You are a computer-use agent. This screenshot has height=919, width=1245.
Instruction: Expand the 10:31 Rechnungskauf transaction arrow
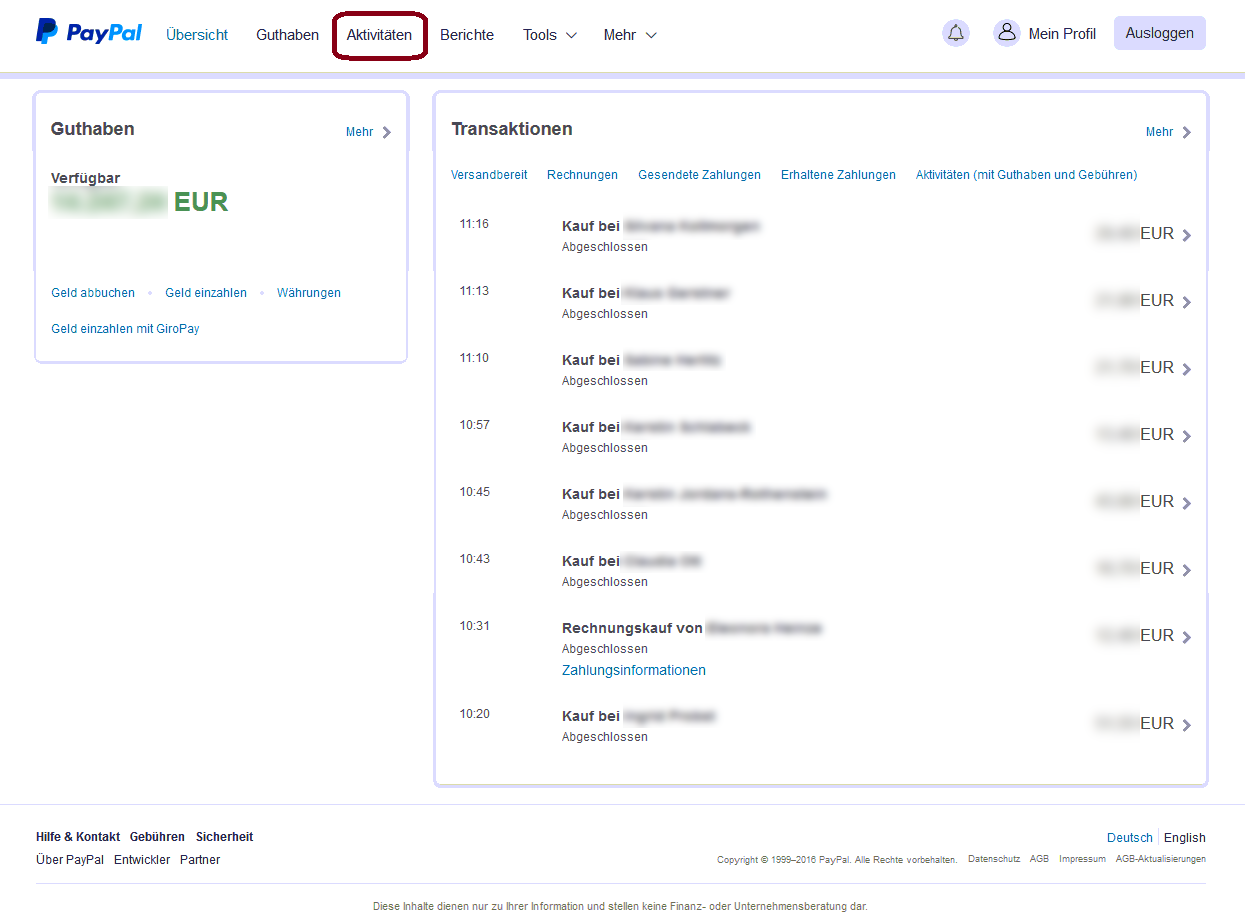(x=1187, y=637)
